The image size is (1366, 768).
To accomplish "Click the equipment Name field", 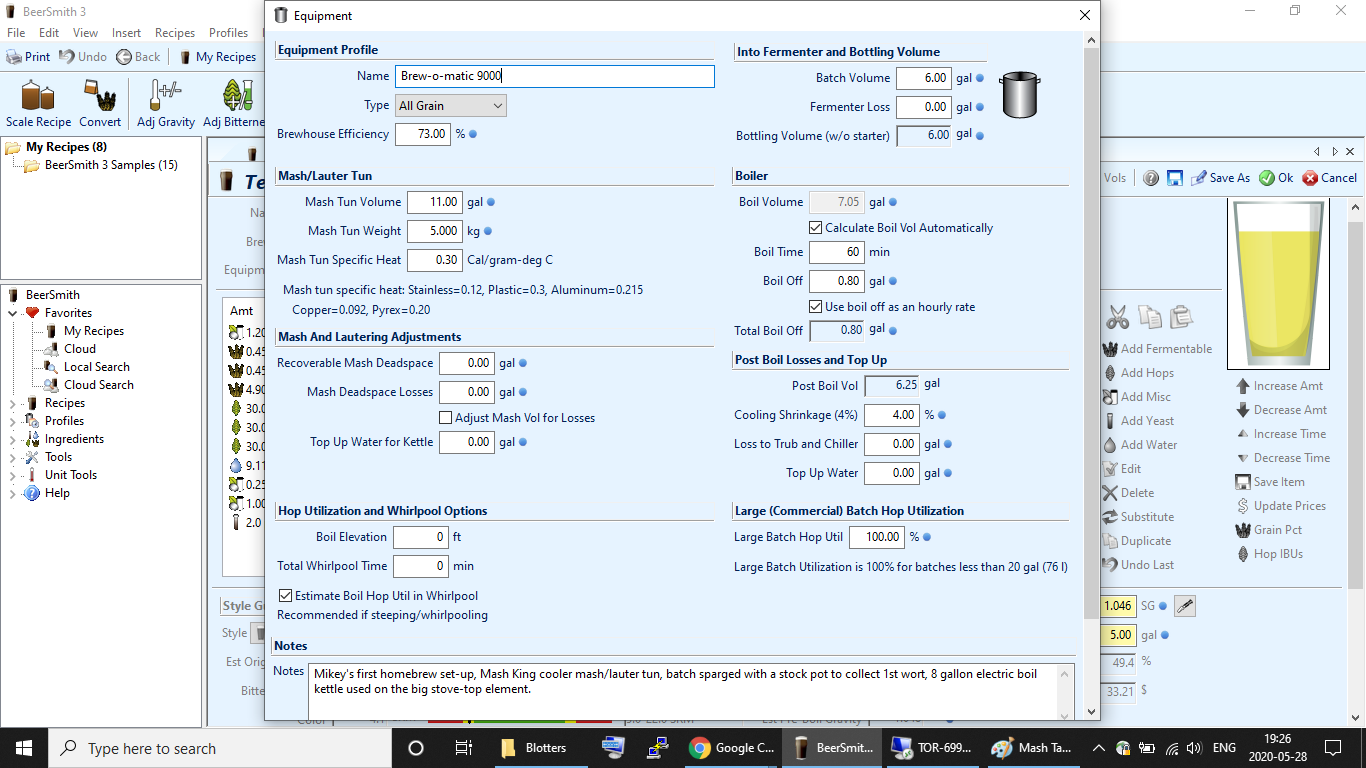I will point(555,76).
